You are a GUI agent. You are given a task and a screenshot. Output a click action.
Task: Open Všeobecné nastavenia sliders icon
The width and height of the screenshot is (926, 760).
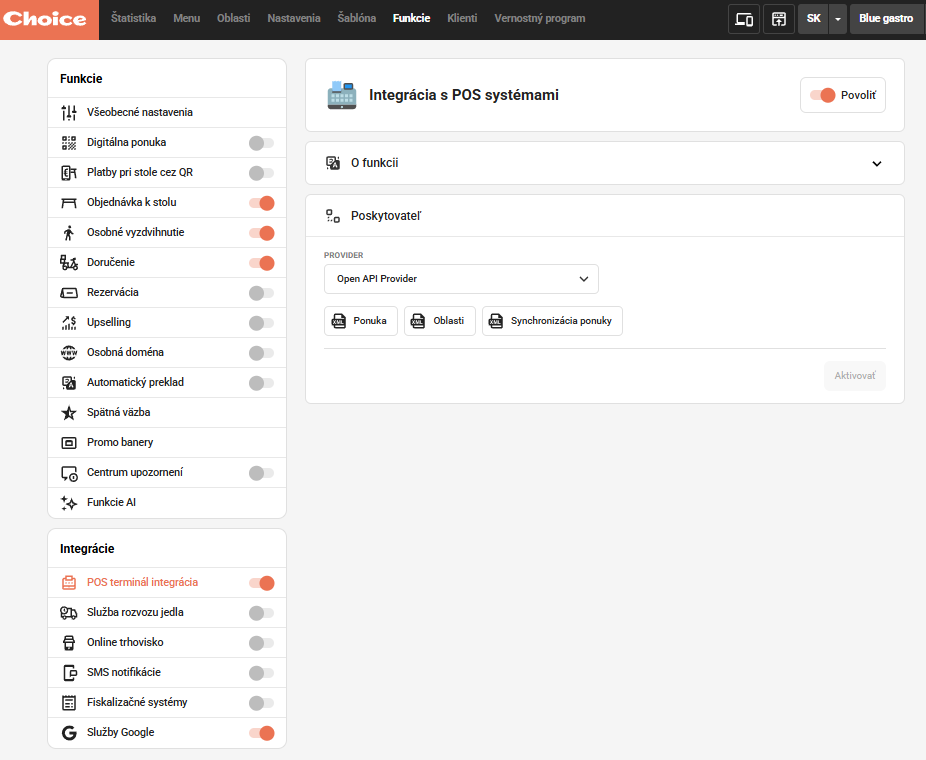coord(69,113)
